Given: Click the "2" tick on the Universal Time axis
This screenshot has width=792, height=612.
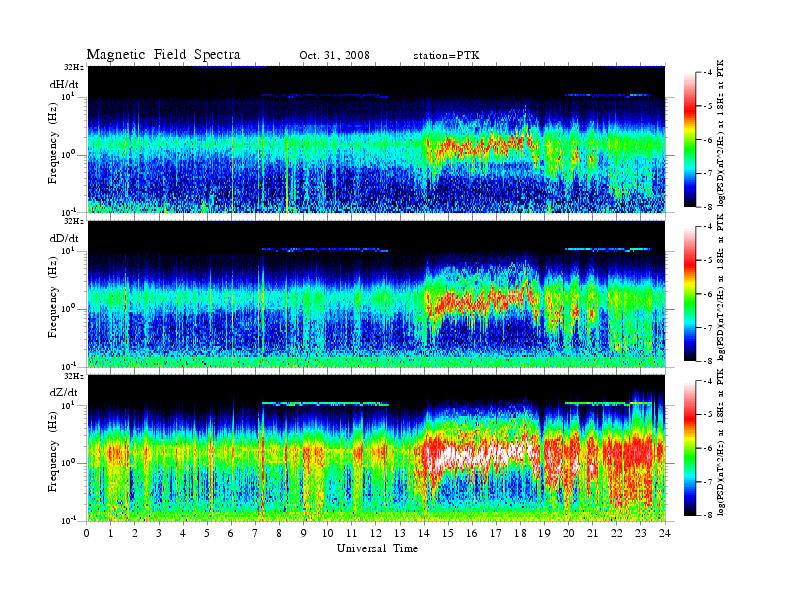Looking at the screenshot, I should [135, 533].
